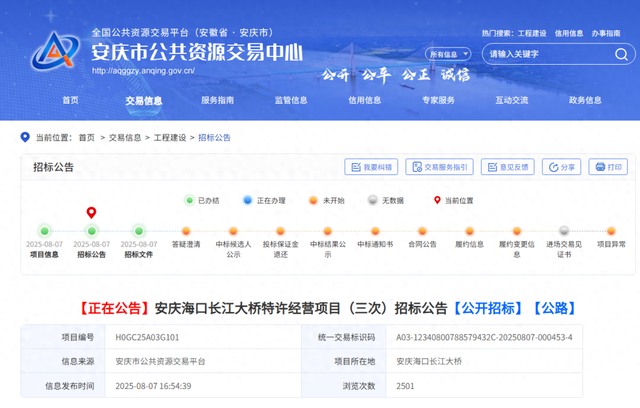Click the search magnifier icon
The image size is (640, 408).
[x=621, y=54]
